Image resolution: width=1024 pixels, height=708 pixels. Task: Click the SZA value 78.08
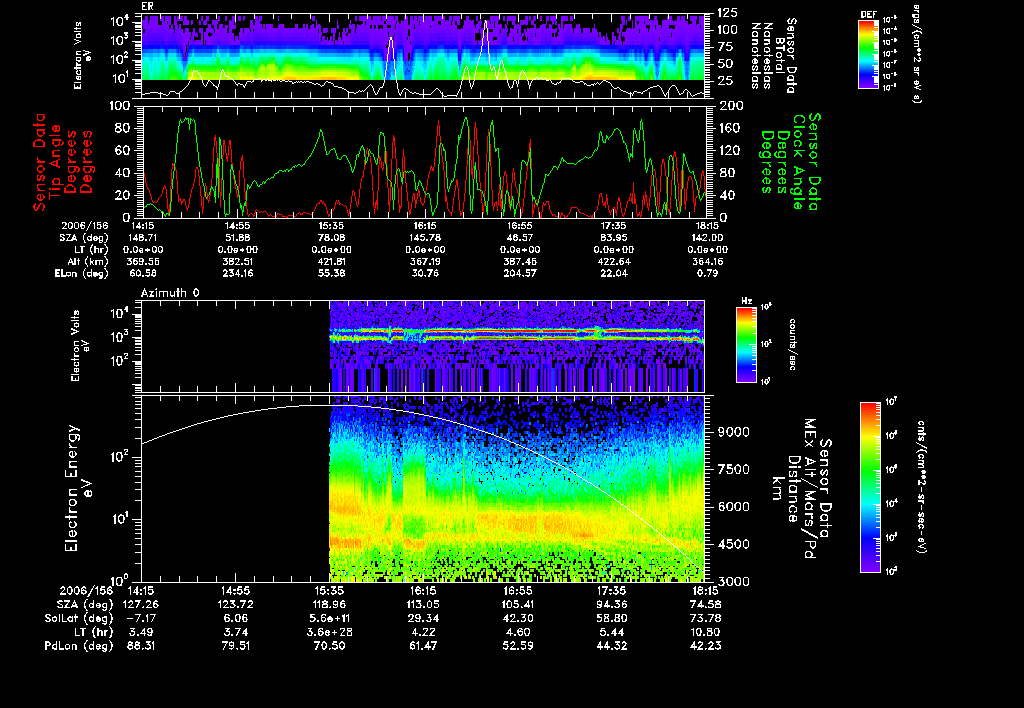332,238
